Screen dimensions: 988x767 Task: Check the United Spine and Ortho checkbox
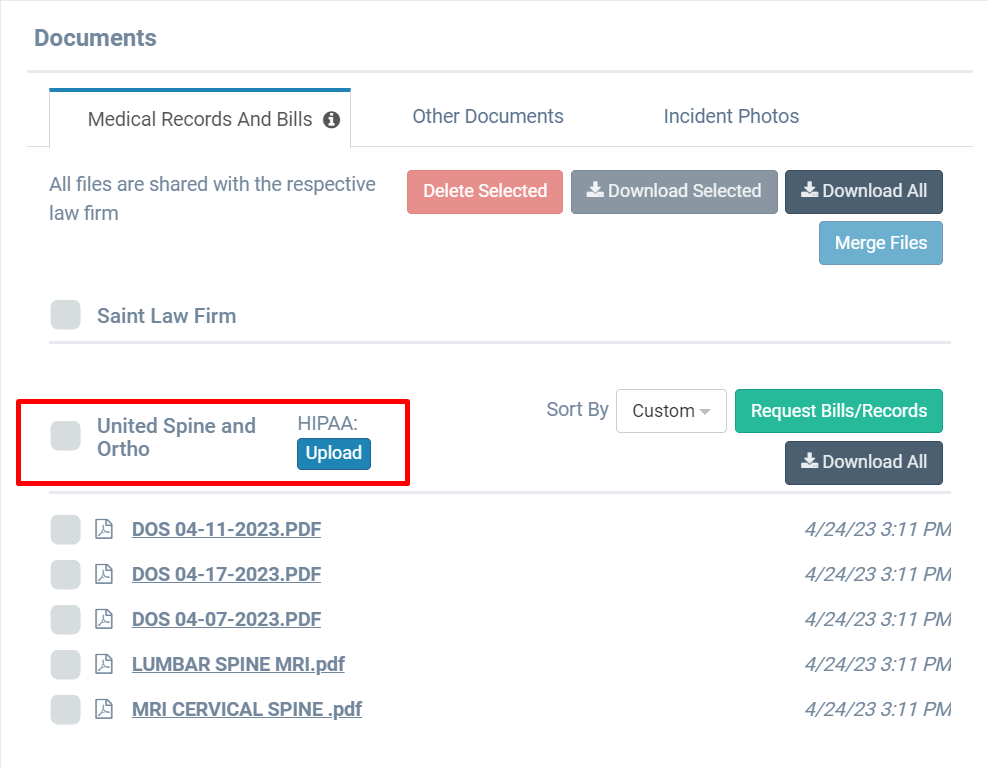pyautogui.click(x=66, y=436)
